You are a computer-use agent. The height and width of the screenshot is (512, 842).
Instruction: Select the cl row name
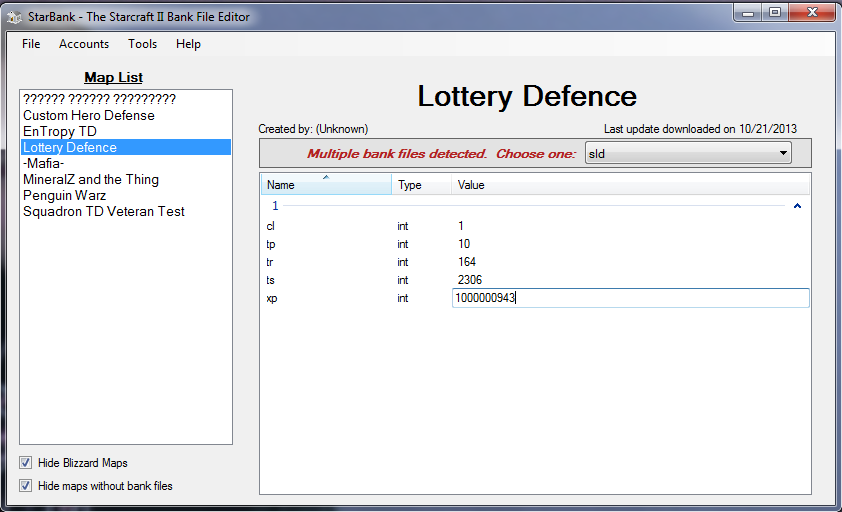tap(270, 226)
